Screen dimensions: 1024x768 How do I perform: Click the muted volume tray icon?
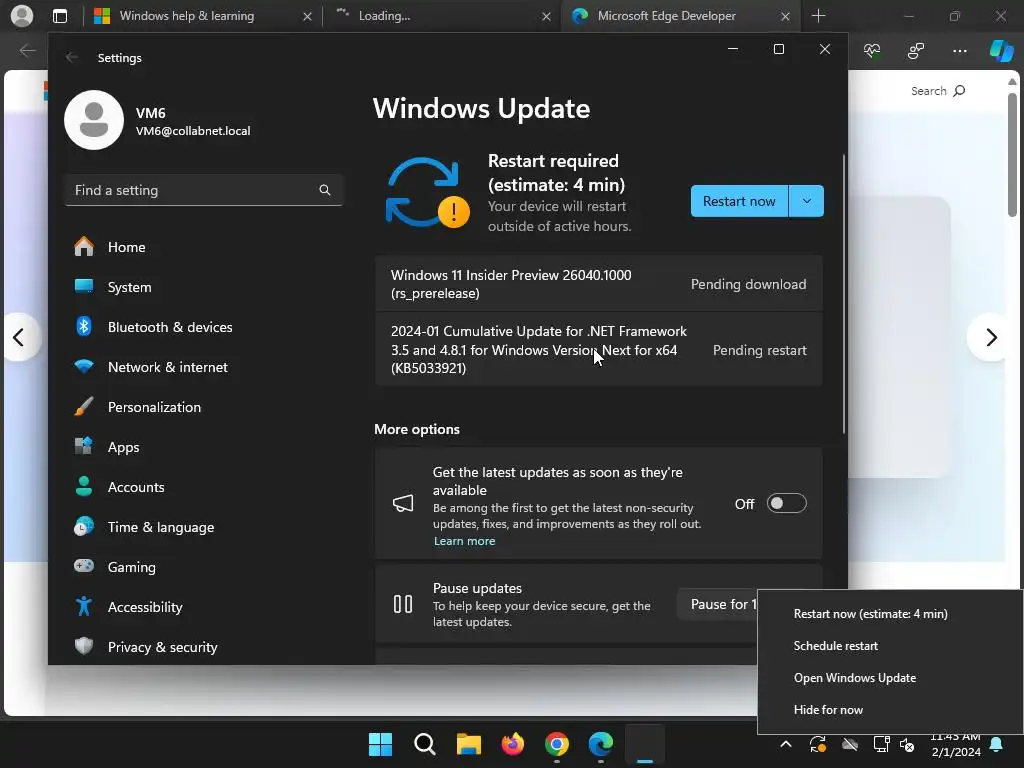[x=907, y=744]
